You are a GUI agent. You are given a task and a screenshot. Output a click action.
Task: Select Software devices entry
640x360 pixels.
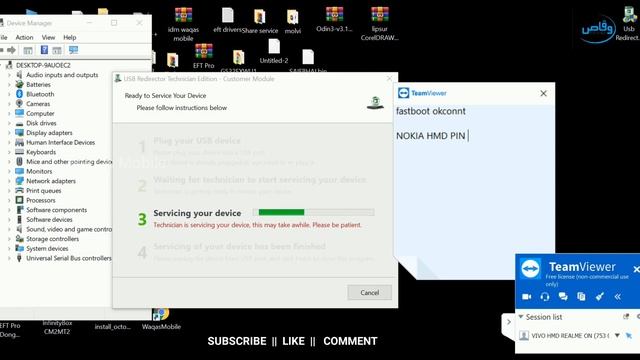[x=49, y=220]
